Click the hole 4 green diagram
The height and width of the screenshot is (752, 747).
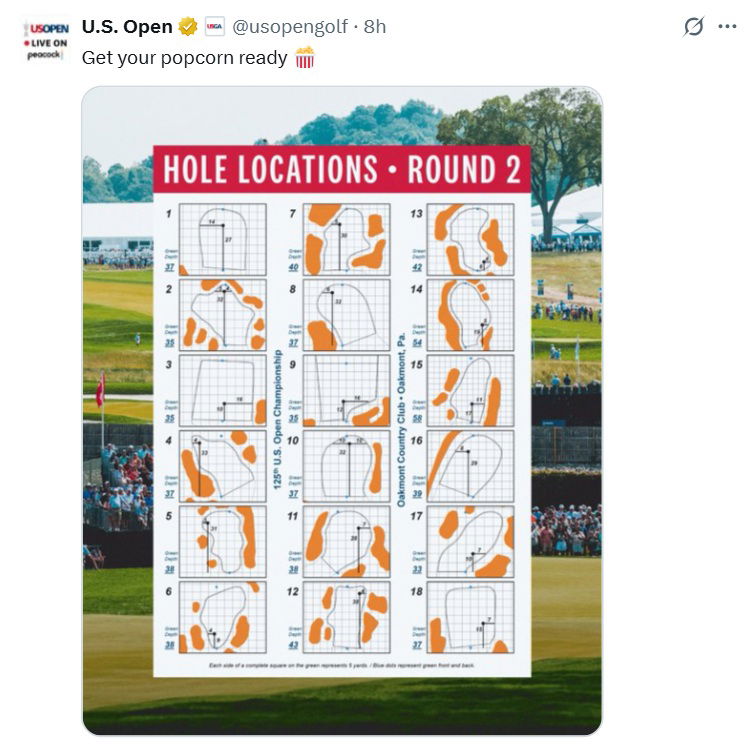click(223, 466)
